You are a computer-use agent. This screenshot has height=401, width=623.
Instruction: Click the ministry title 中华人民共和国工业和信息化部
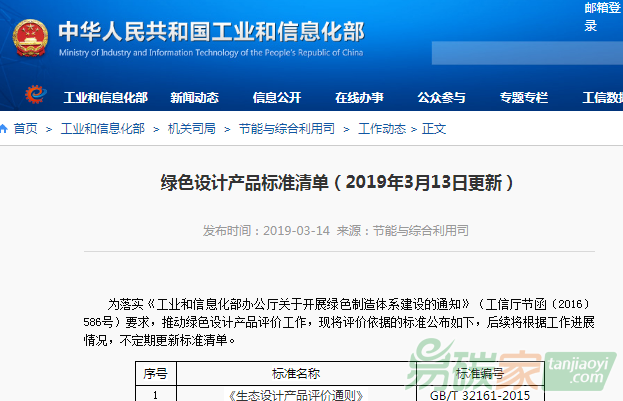[x=211, y=32]
